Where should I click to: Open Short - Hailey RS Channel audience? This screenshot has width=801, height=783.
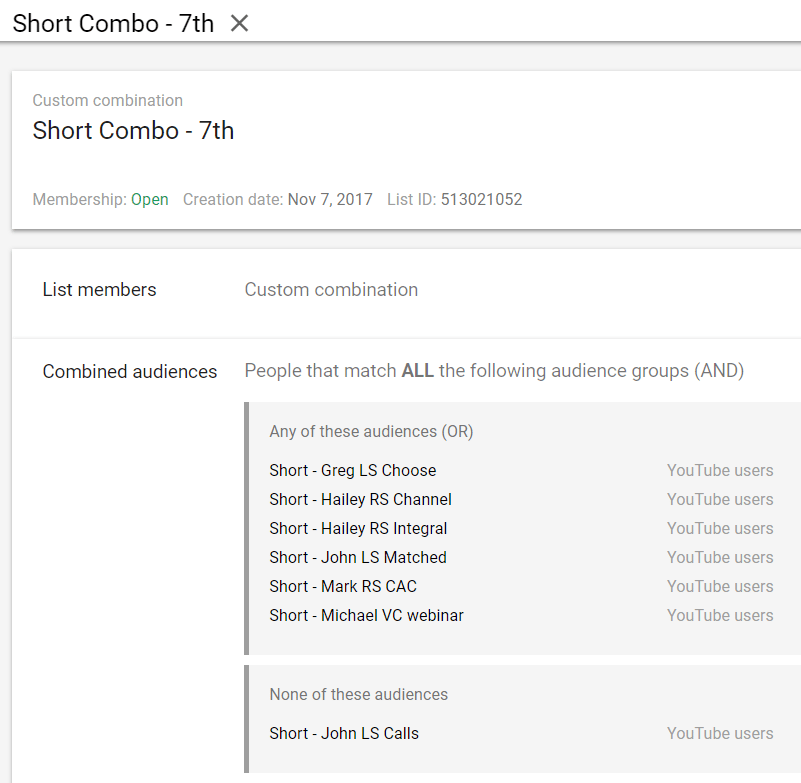[360, 499]
